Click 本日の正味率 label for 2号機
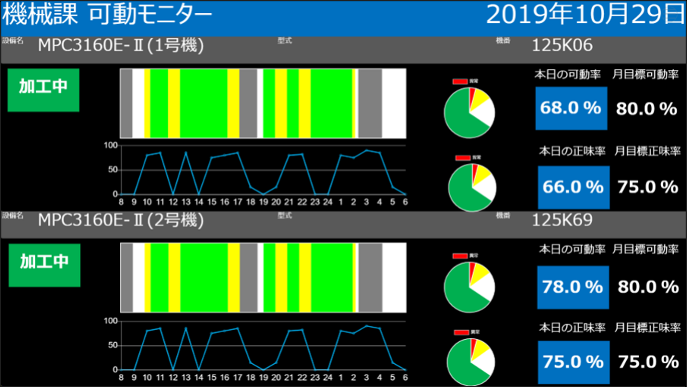 [572, 328]
